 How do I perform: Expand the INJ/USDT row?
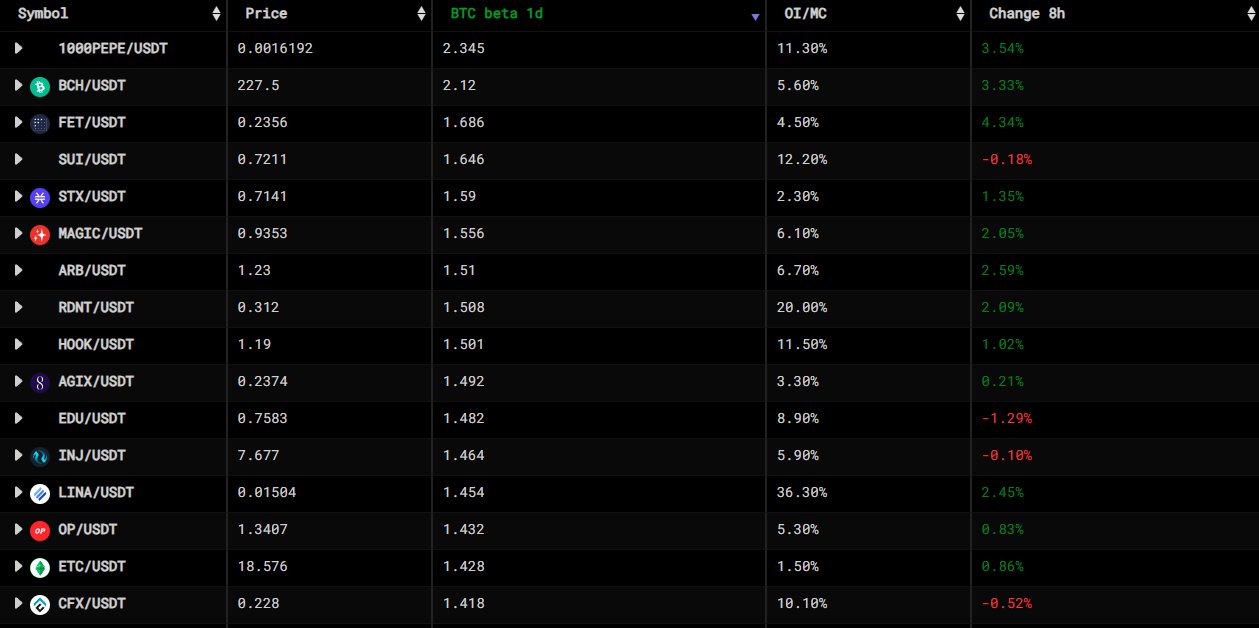tap(18, 455)
